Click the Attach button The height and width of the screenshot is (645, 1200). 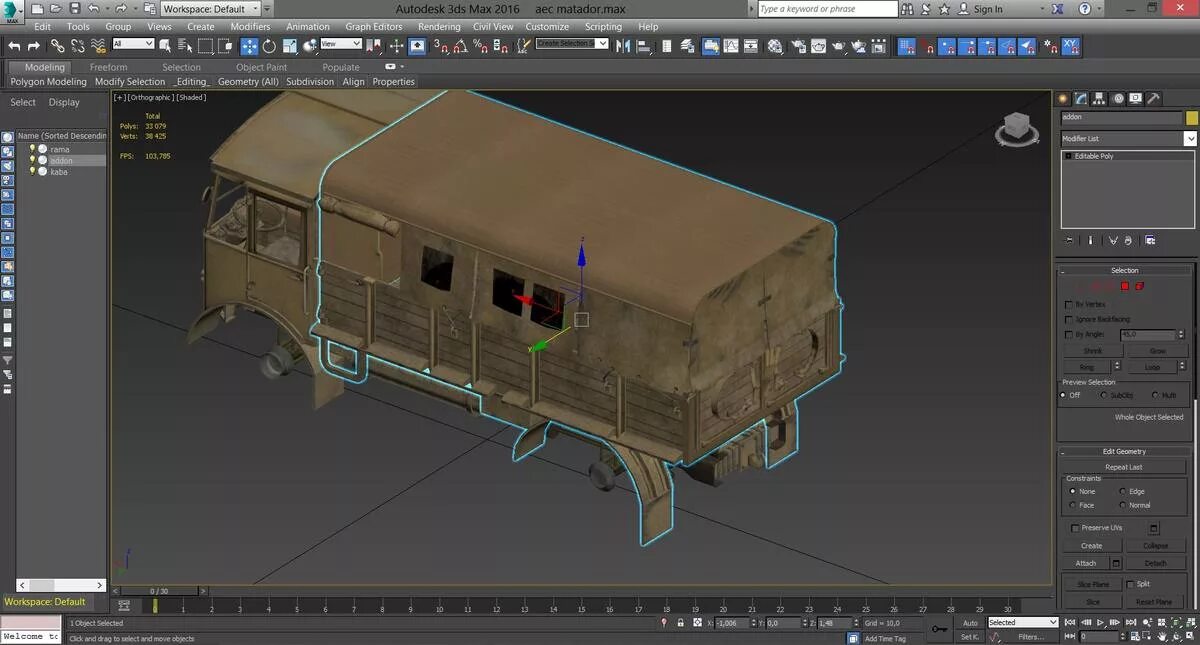tap(1086, 563)
